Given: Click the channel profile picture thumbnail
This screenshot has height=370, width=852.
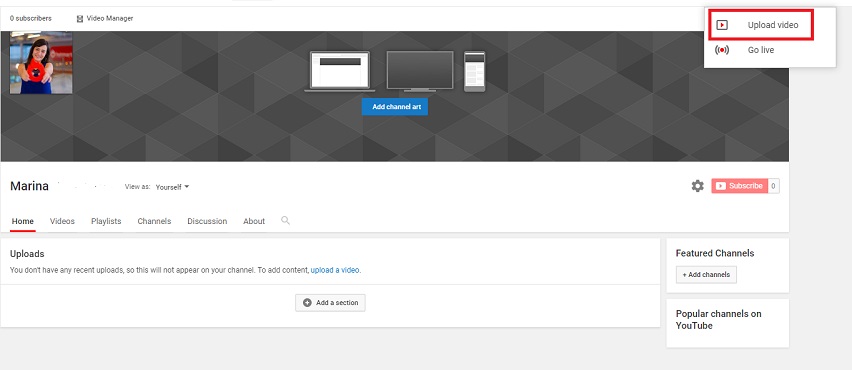Looking at the screenshot, I should pyautogui.click(x=41, y=62).
